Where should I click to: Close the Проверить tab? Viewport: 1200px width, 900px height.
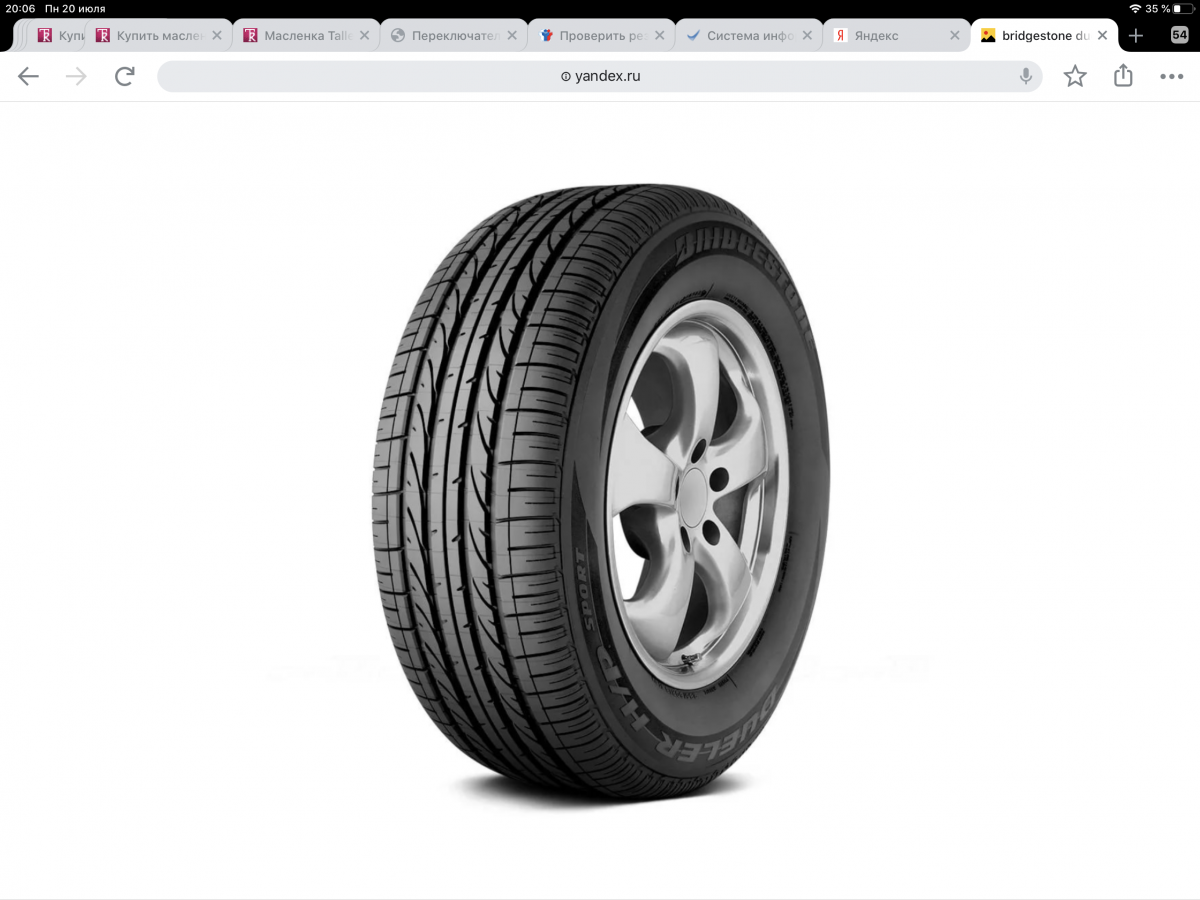(660, 35)
